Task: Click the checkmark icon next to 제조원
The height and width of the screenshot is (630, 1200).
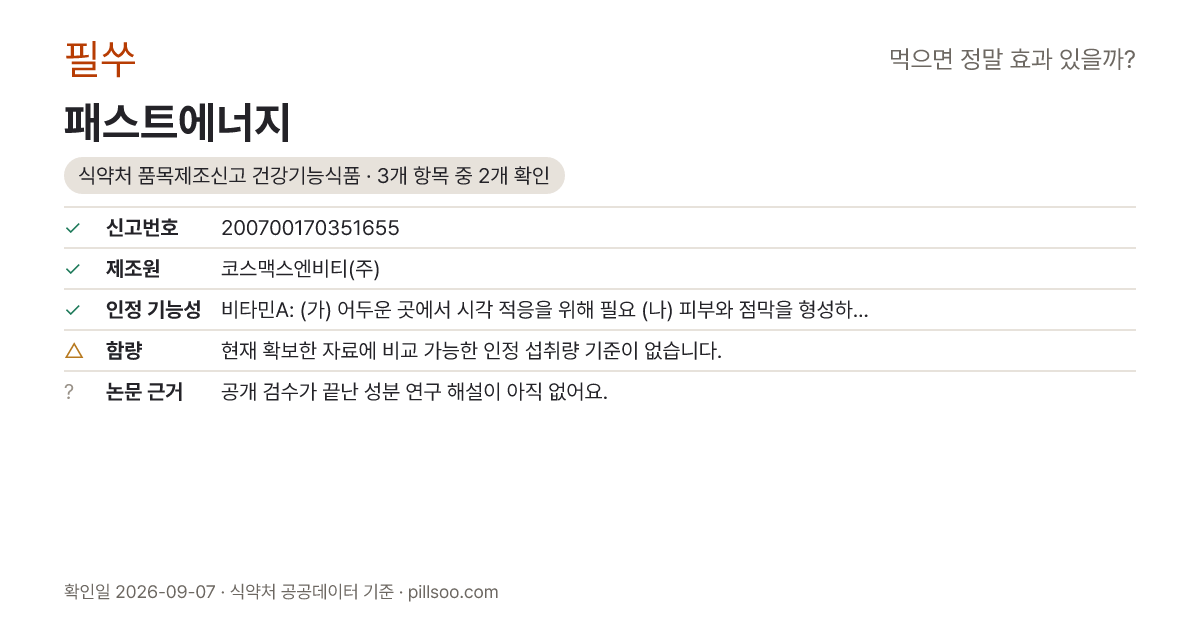Action: tap(72, 269)
